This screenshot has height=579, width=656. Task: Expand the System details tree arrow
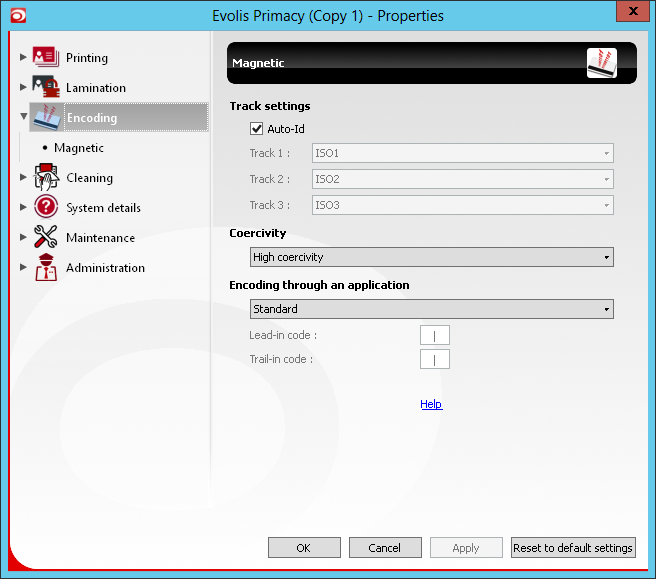[x=23, y=207]
